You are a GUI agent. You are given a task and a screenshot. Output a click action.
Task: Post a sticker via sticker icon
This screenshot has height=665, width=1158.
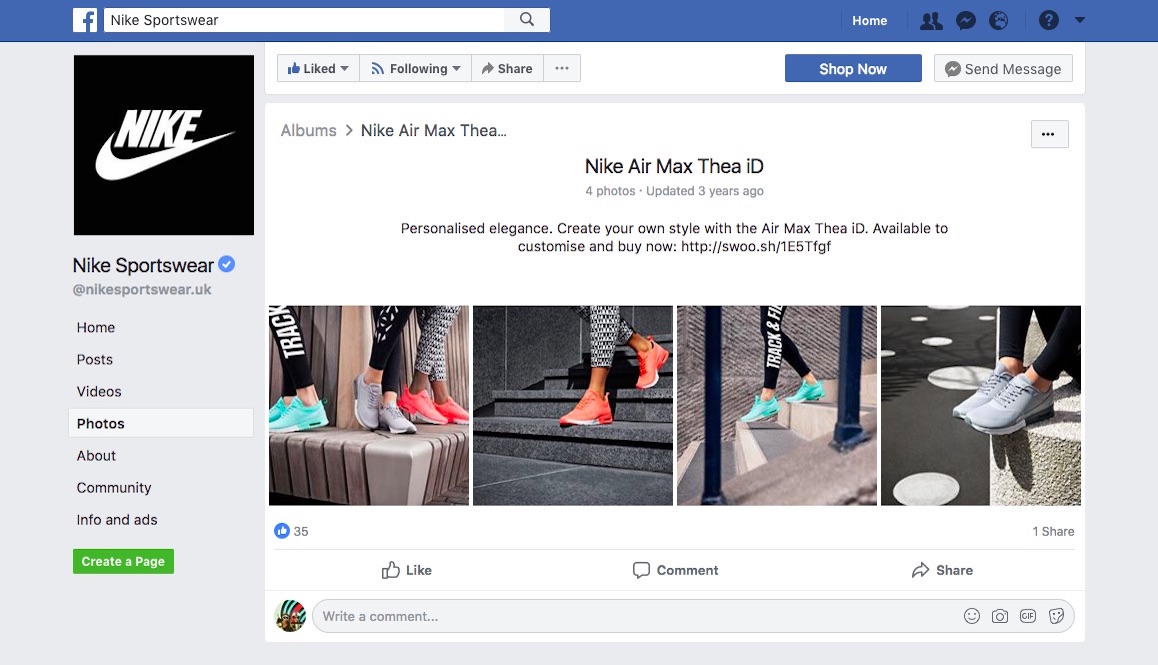1057,616
